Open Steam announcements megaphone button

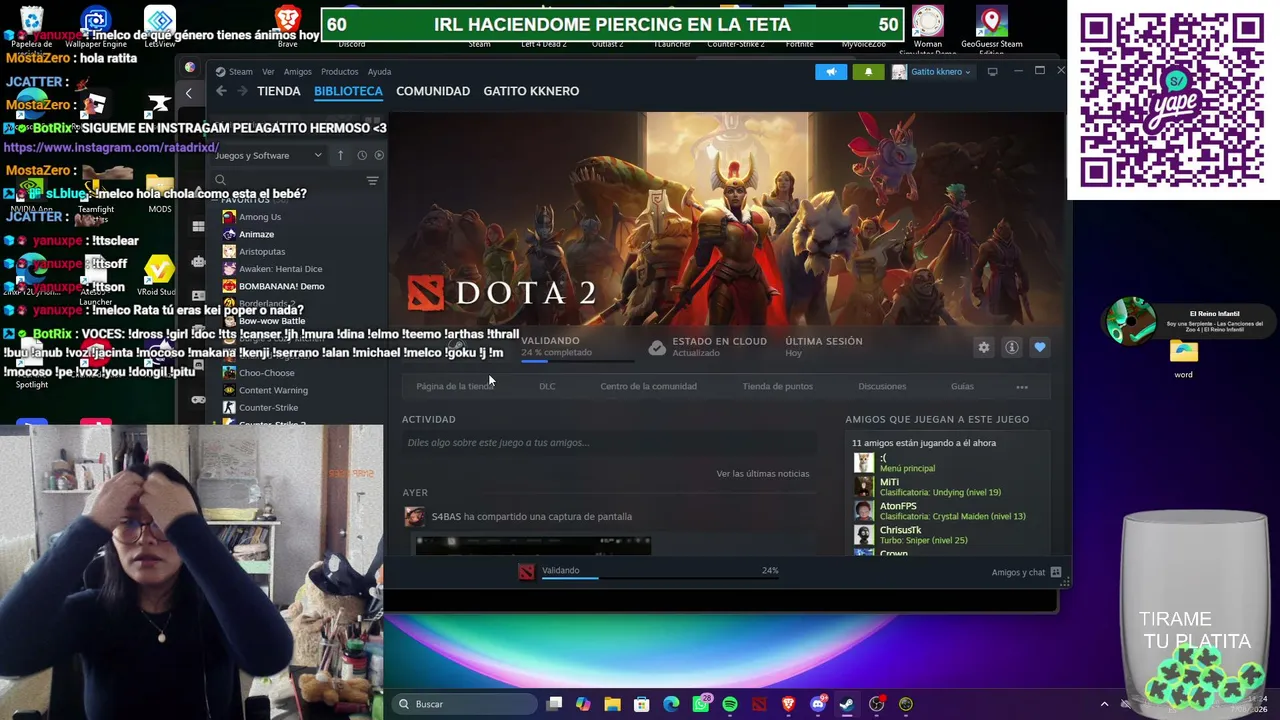[x=831, y=72]
